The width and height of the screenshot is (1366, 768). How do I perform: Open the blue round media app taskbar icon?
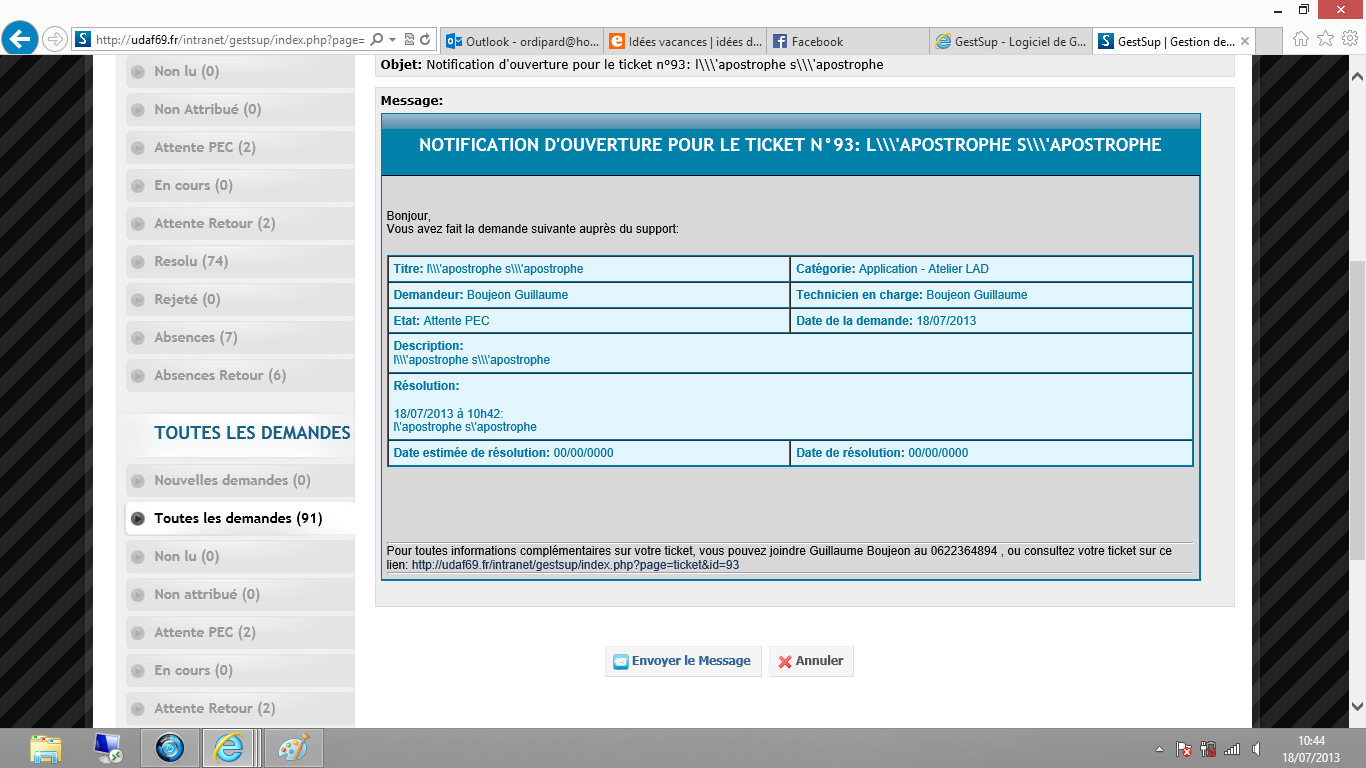pyautogui.click(x=169, y=748)
